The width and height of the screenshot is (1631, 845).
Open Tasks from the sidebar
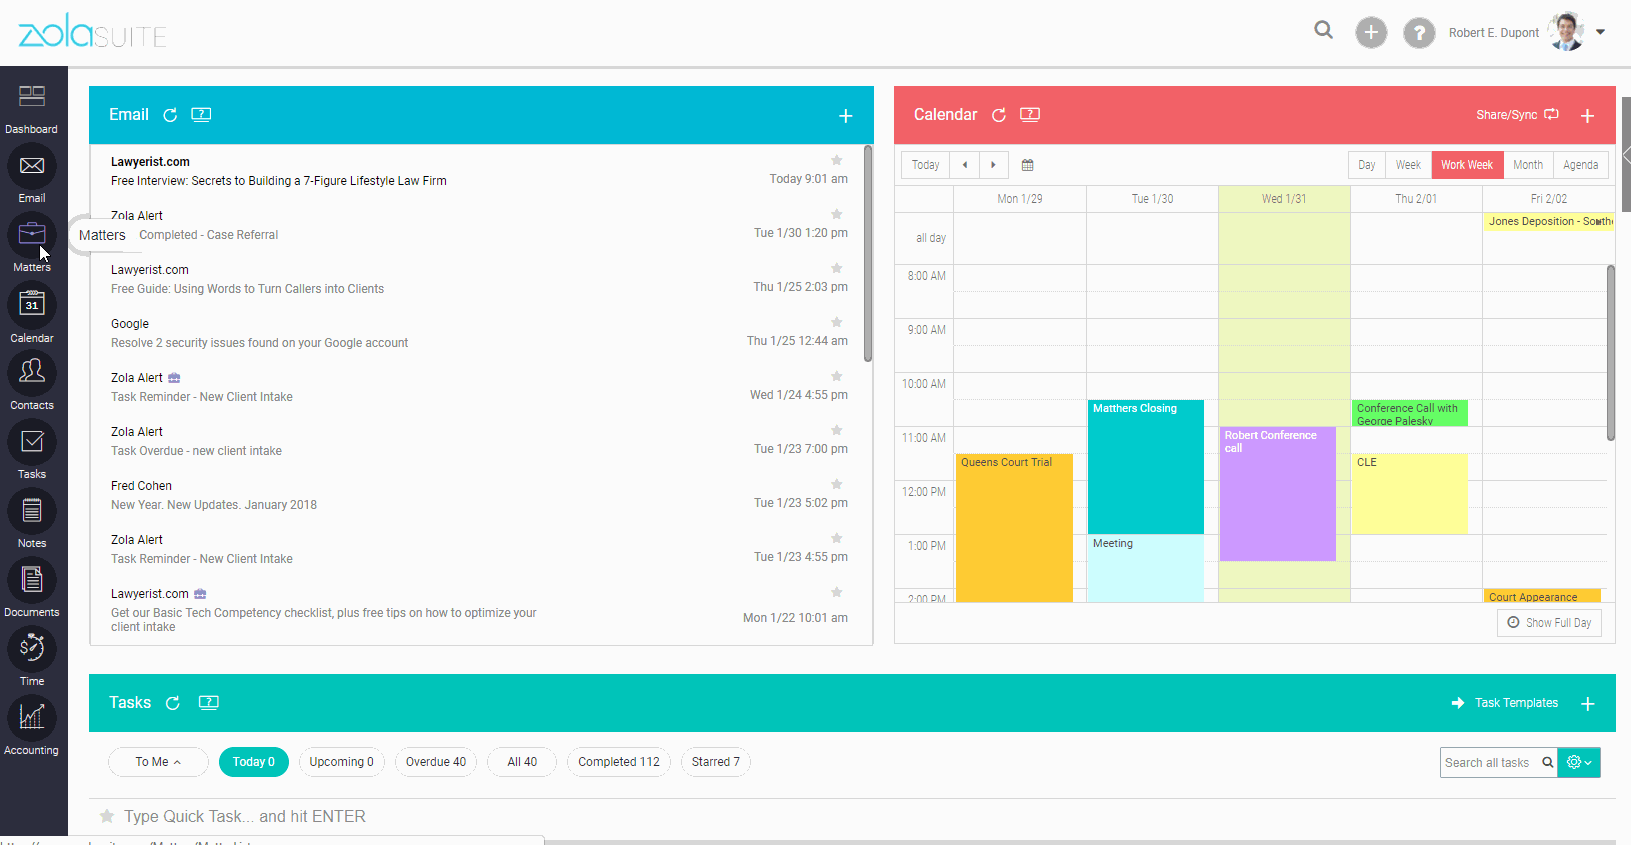click(x=32, y=441)
